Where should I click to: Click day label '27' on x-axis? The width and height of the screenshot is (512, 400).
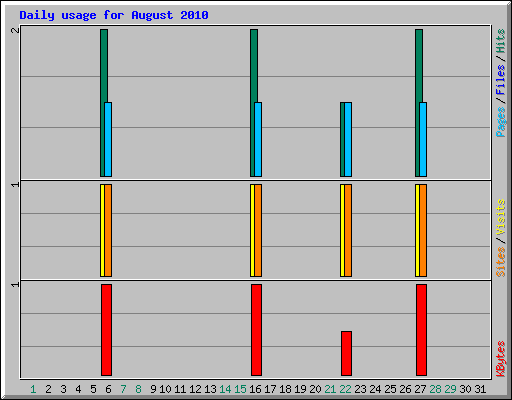pos(420,389)
